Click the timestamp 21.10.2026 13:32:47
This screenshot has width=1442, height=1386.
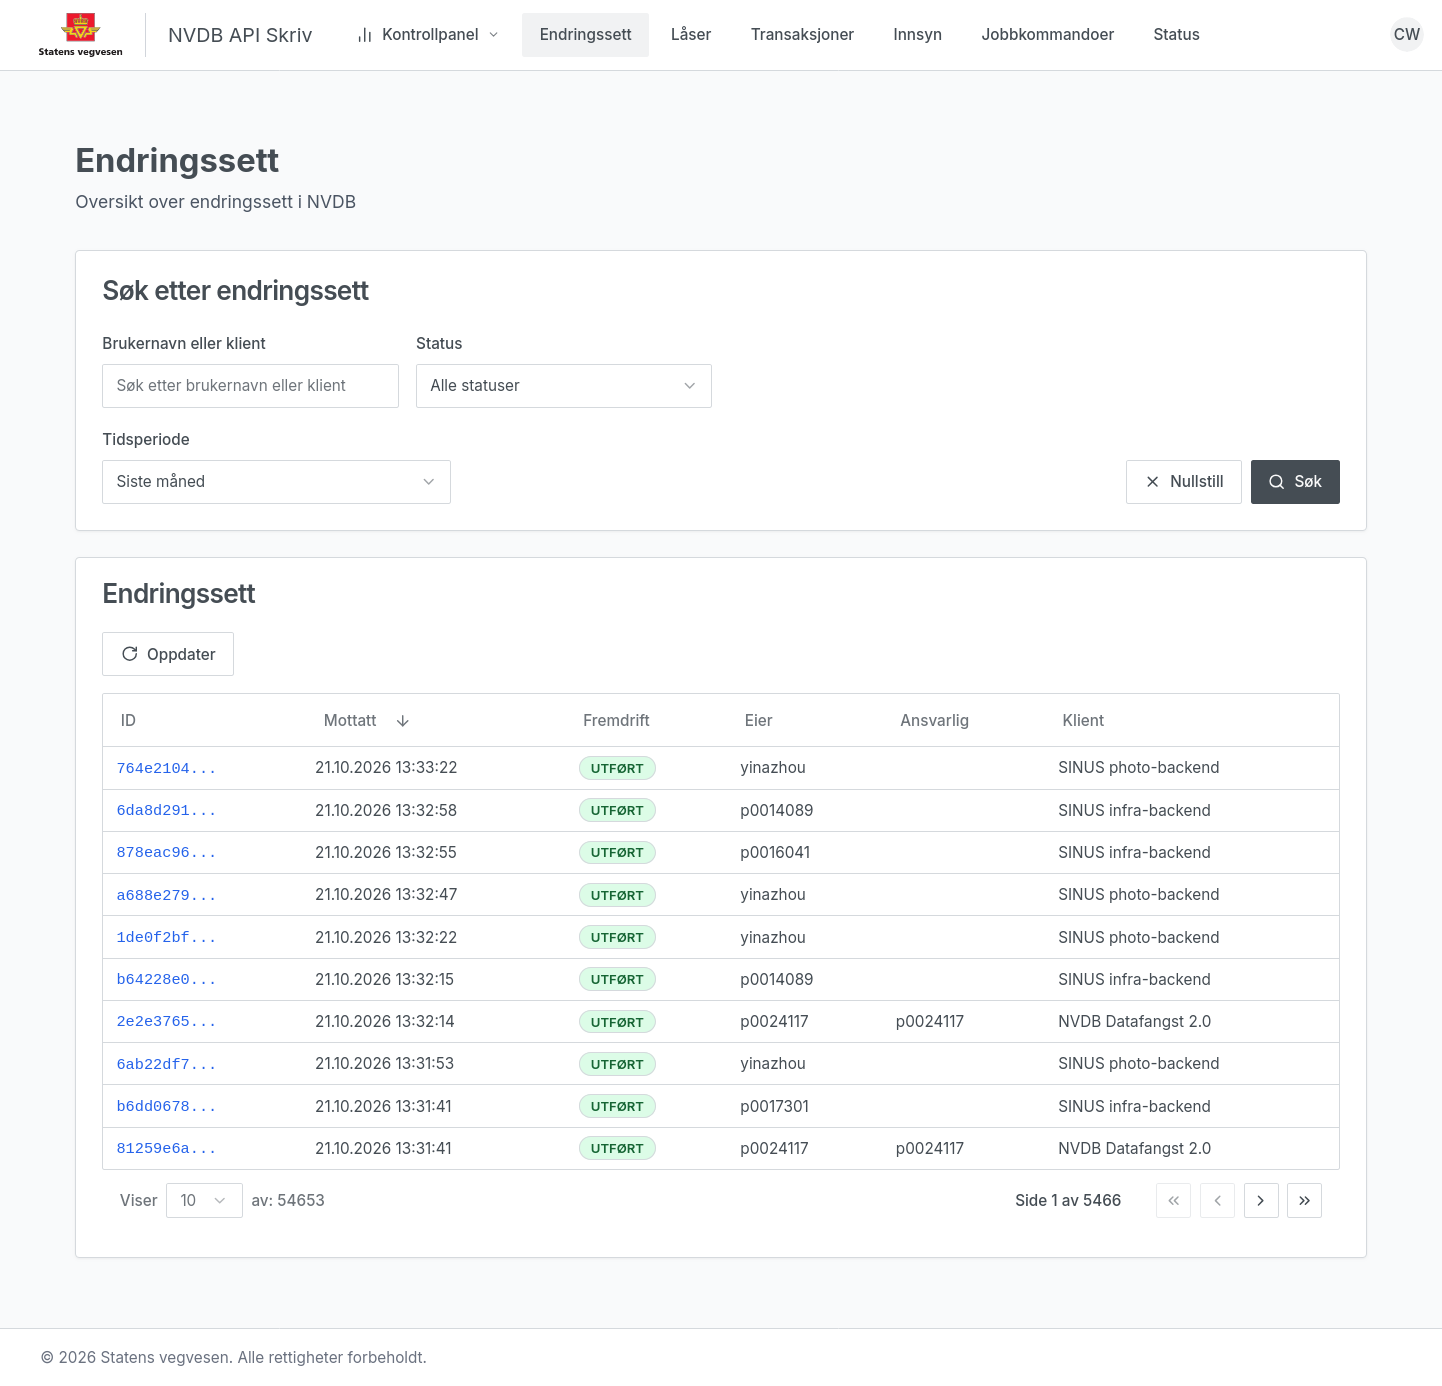point(386,894)
